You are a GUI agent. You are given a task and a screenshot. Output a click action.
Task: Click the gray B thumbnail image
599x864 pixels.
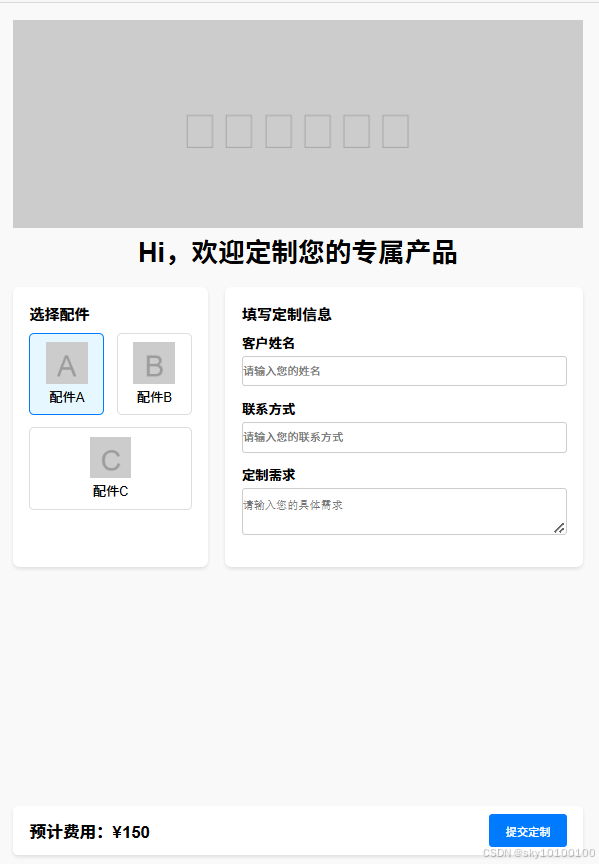coord(154,363)
